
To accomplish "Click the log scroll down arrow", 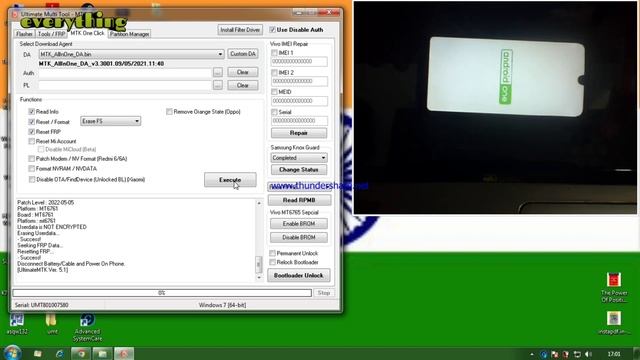I will click(259, 278).
